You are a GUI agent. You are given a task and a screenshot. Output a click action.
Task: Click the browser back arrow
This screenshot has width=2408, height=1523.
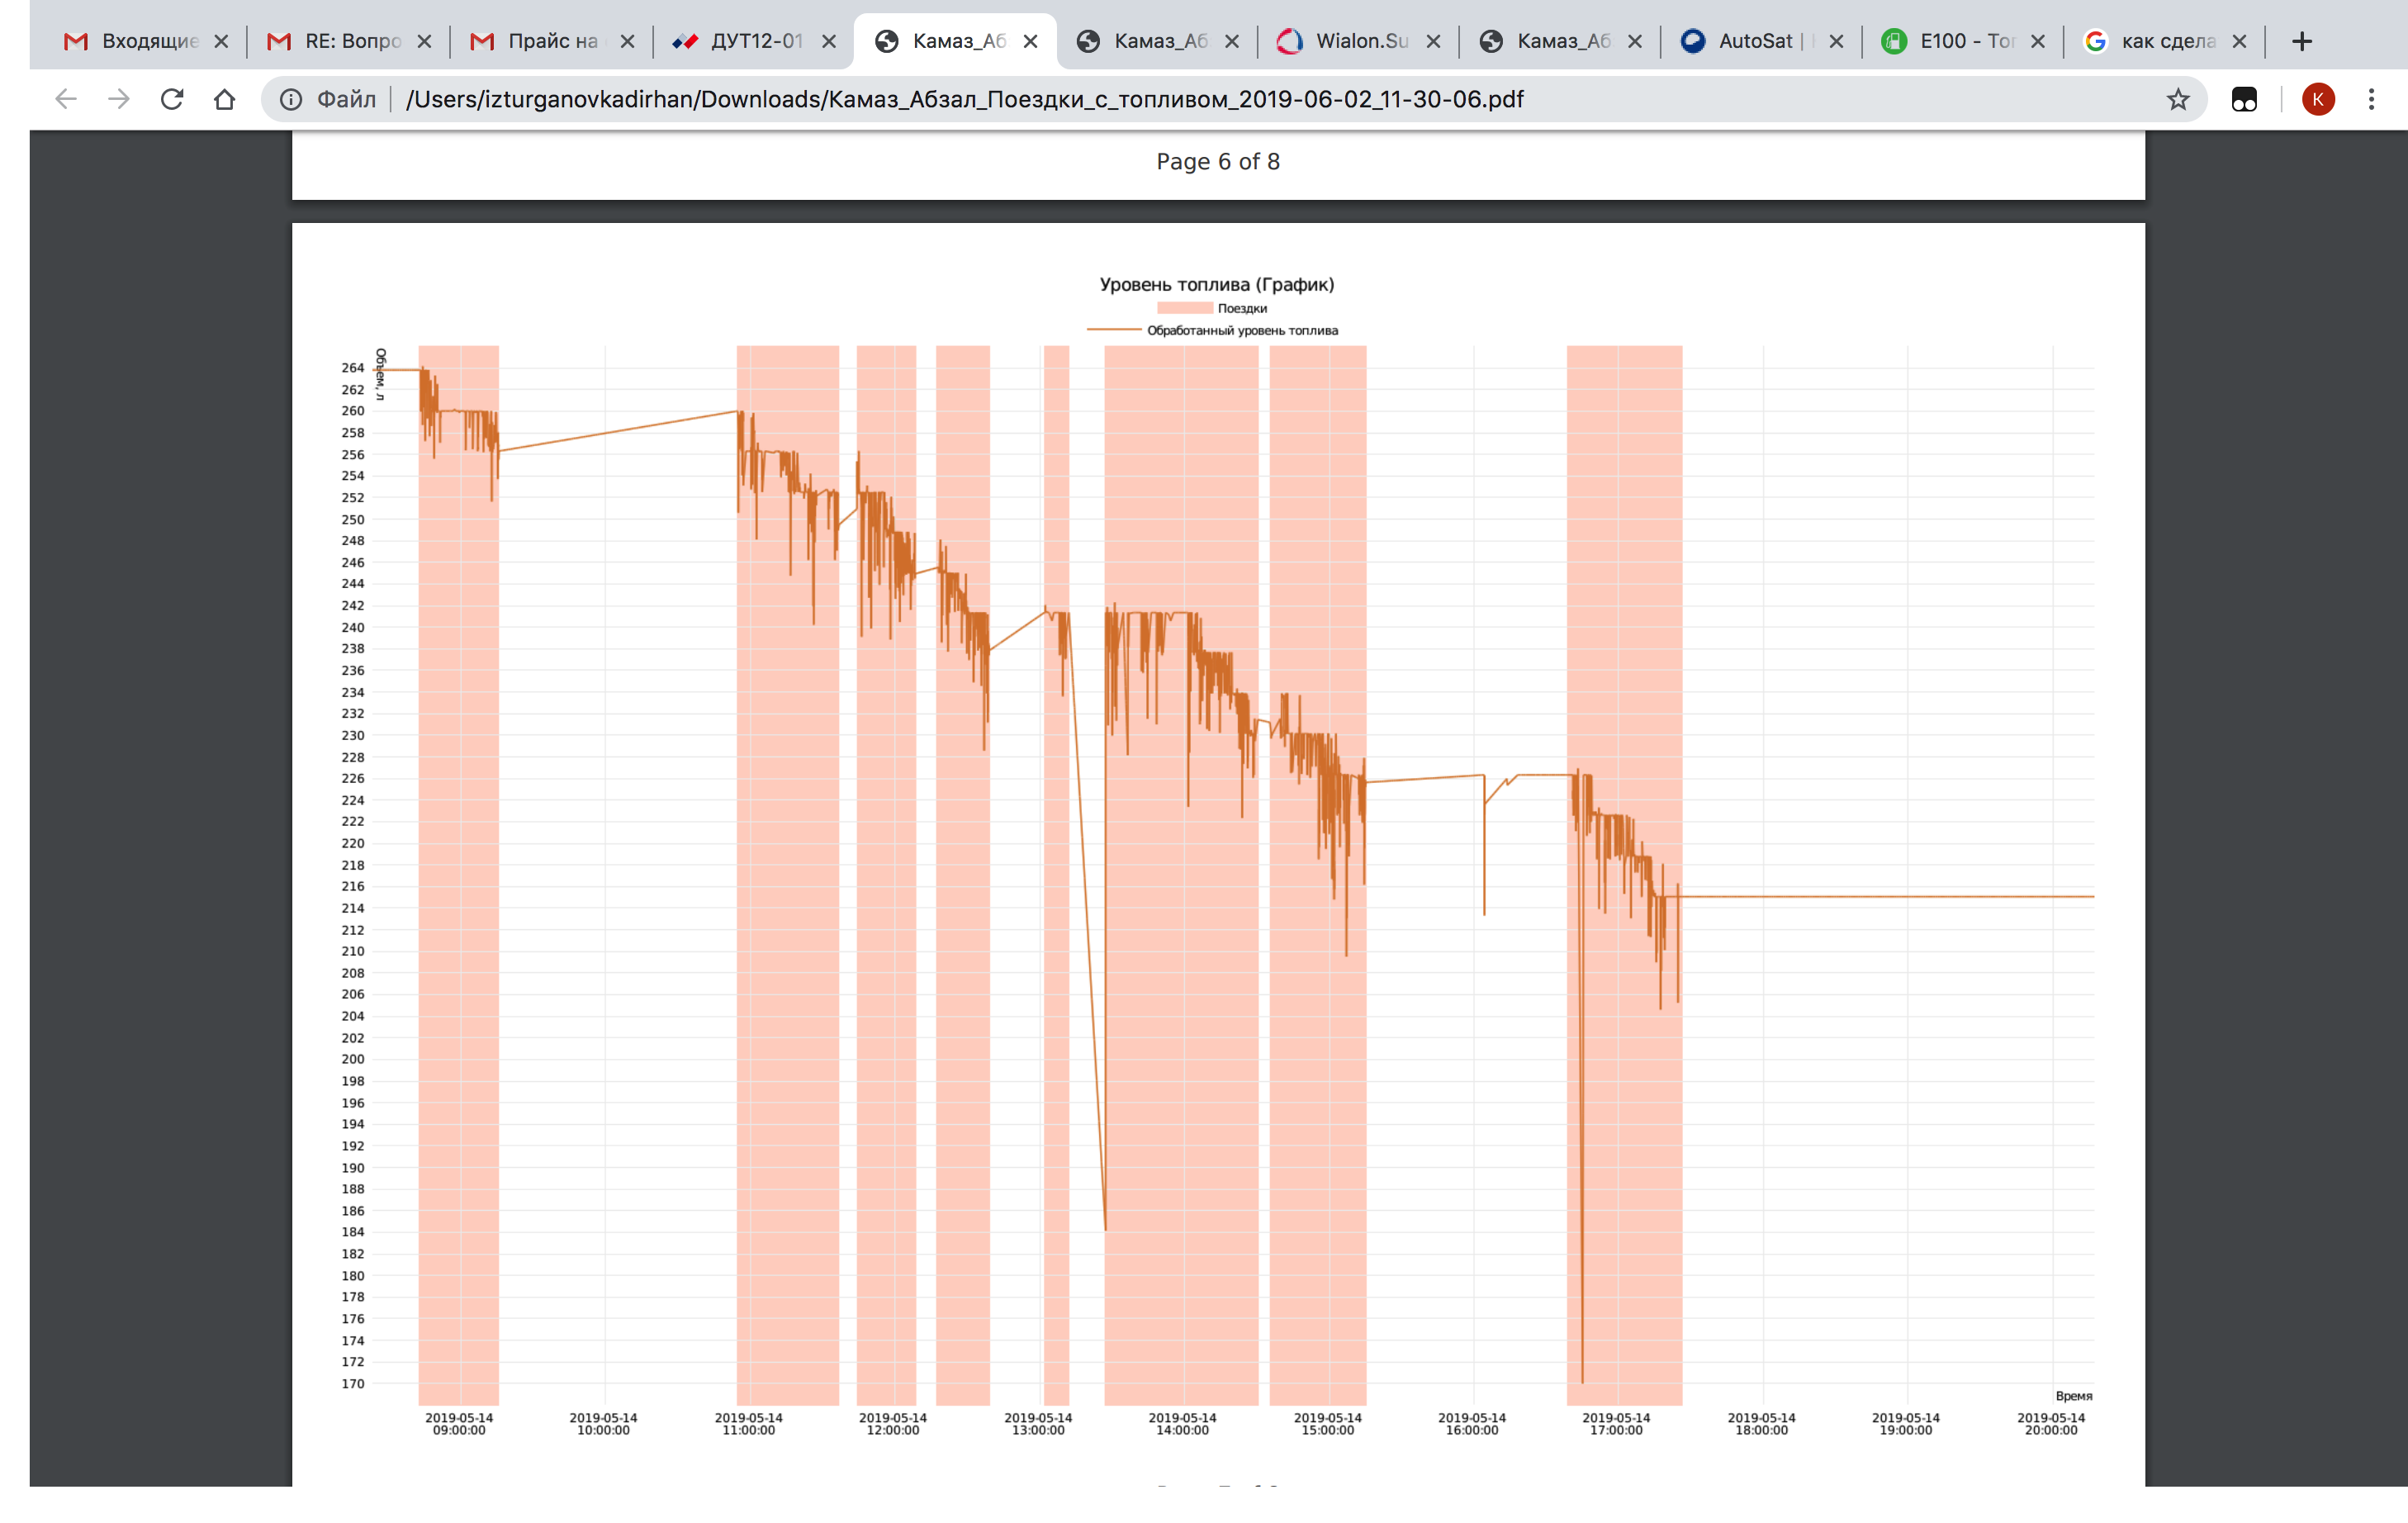(66, 99)
